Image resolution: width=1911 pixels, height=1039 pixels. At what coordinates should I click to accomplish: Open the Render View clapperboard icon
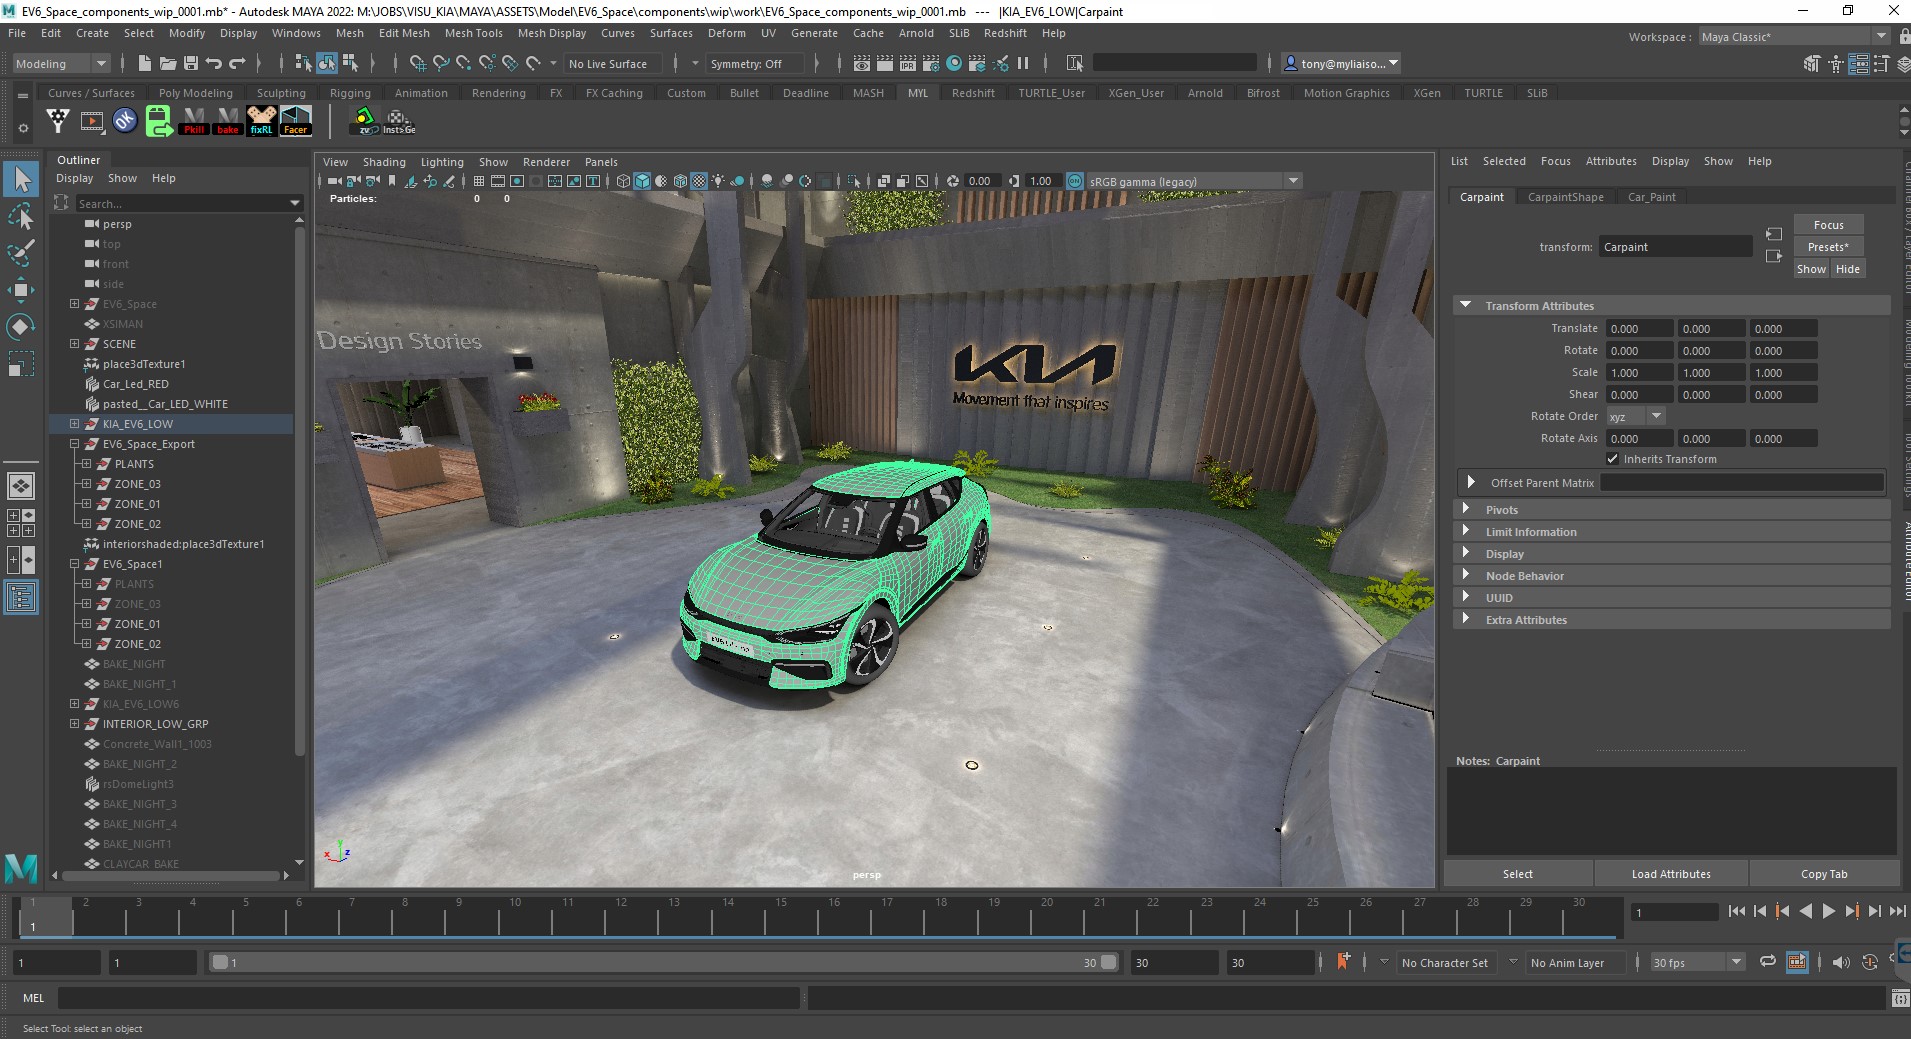(x=862, y=63)
